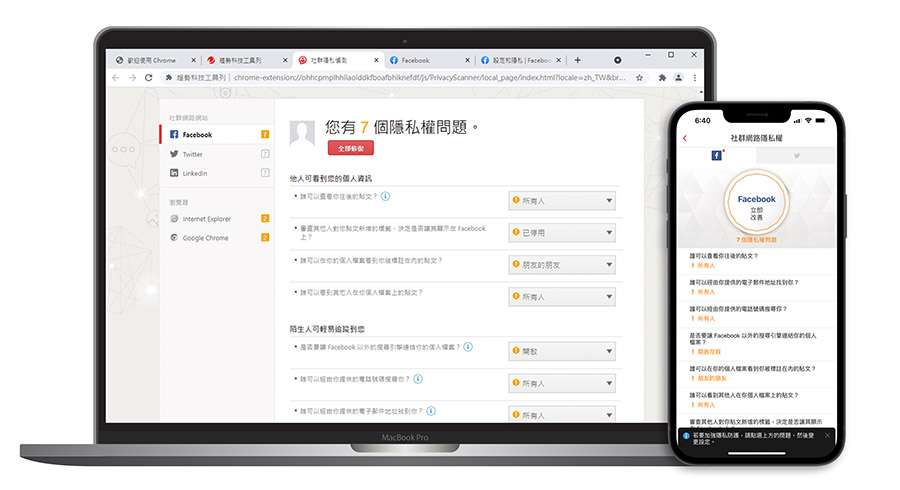900x490 pixels.
Task: Click the Google Chrome badge showing 2
Action: click(265, 238)
